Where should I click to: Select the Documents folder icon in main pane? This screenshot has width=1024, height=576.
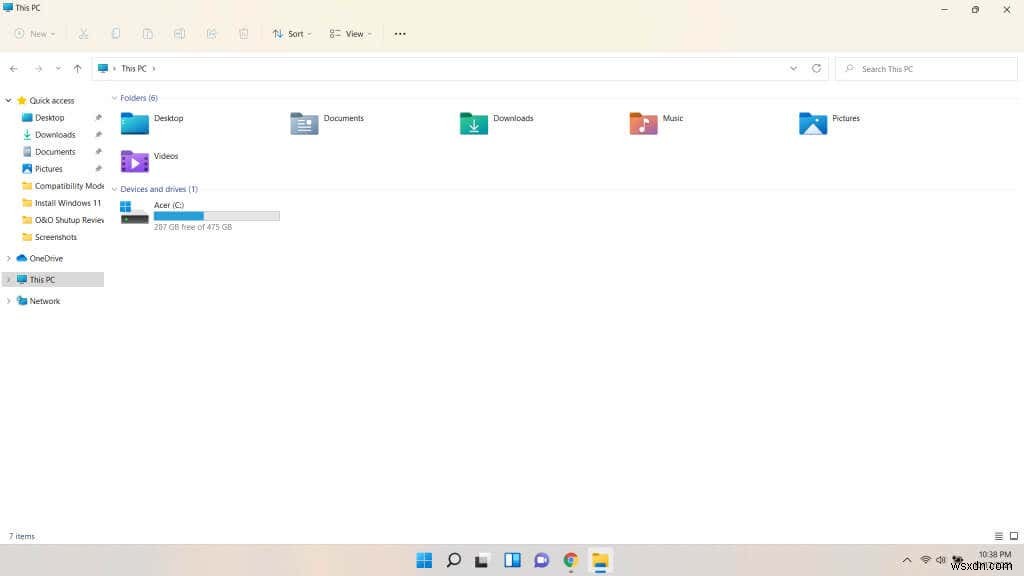click(304, 123)
